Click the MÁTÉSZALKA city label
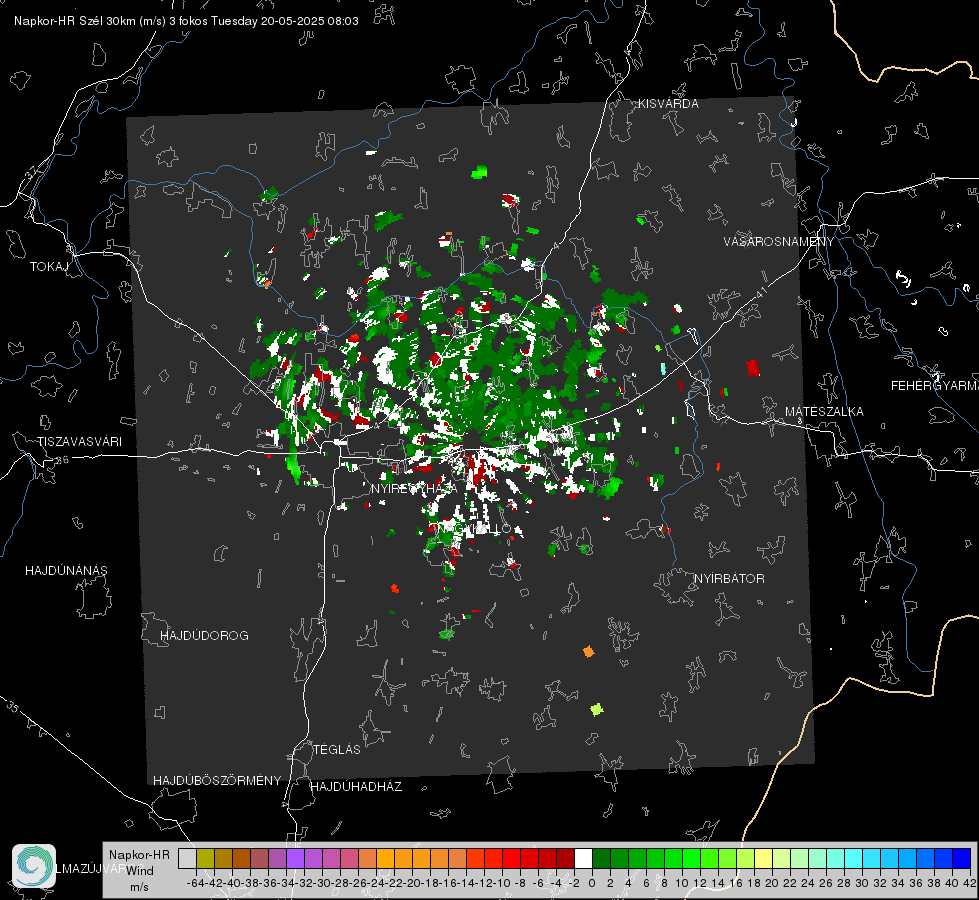Image resolution: width=979 pixels, height=900 pixels. pyautogui.click(x=824, y=412)
